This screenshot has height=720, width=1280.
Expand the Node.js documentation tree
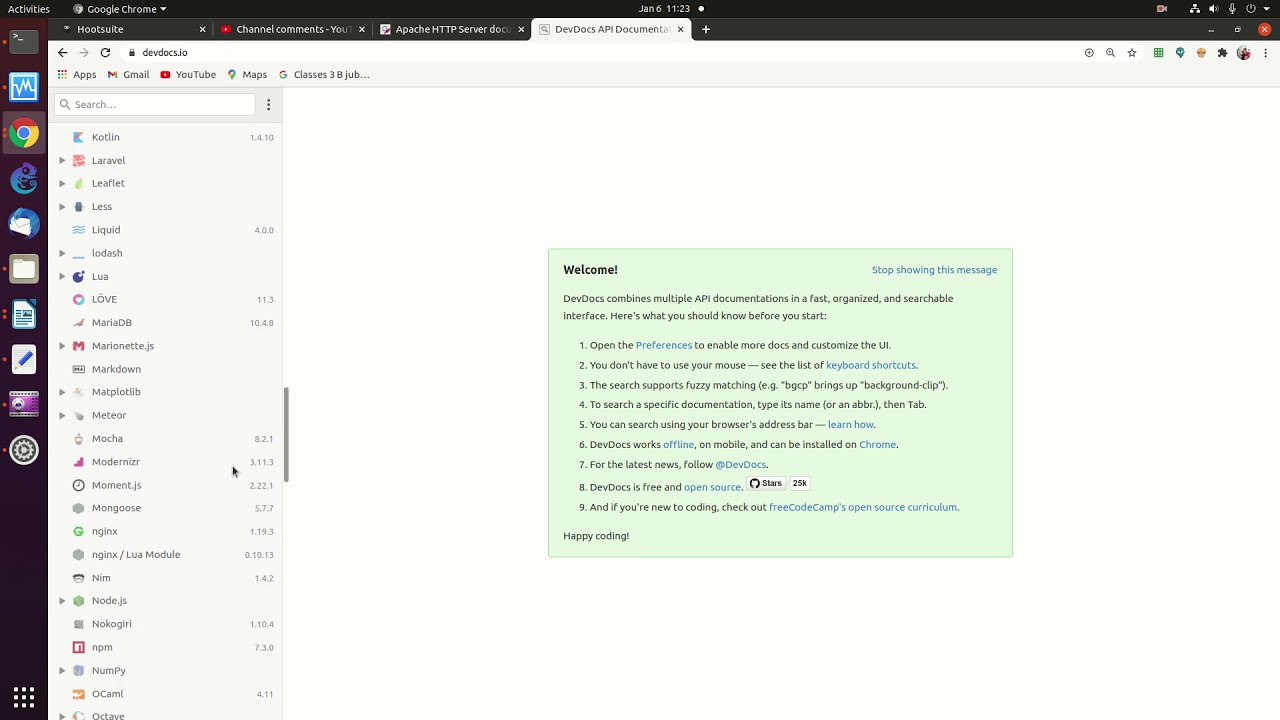click(62, 601)
